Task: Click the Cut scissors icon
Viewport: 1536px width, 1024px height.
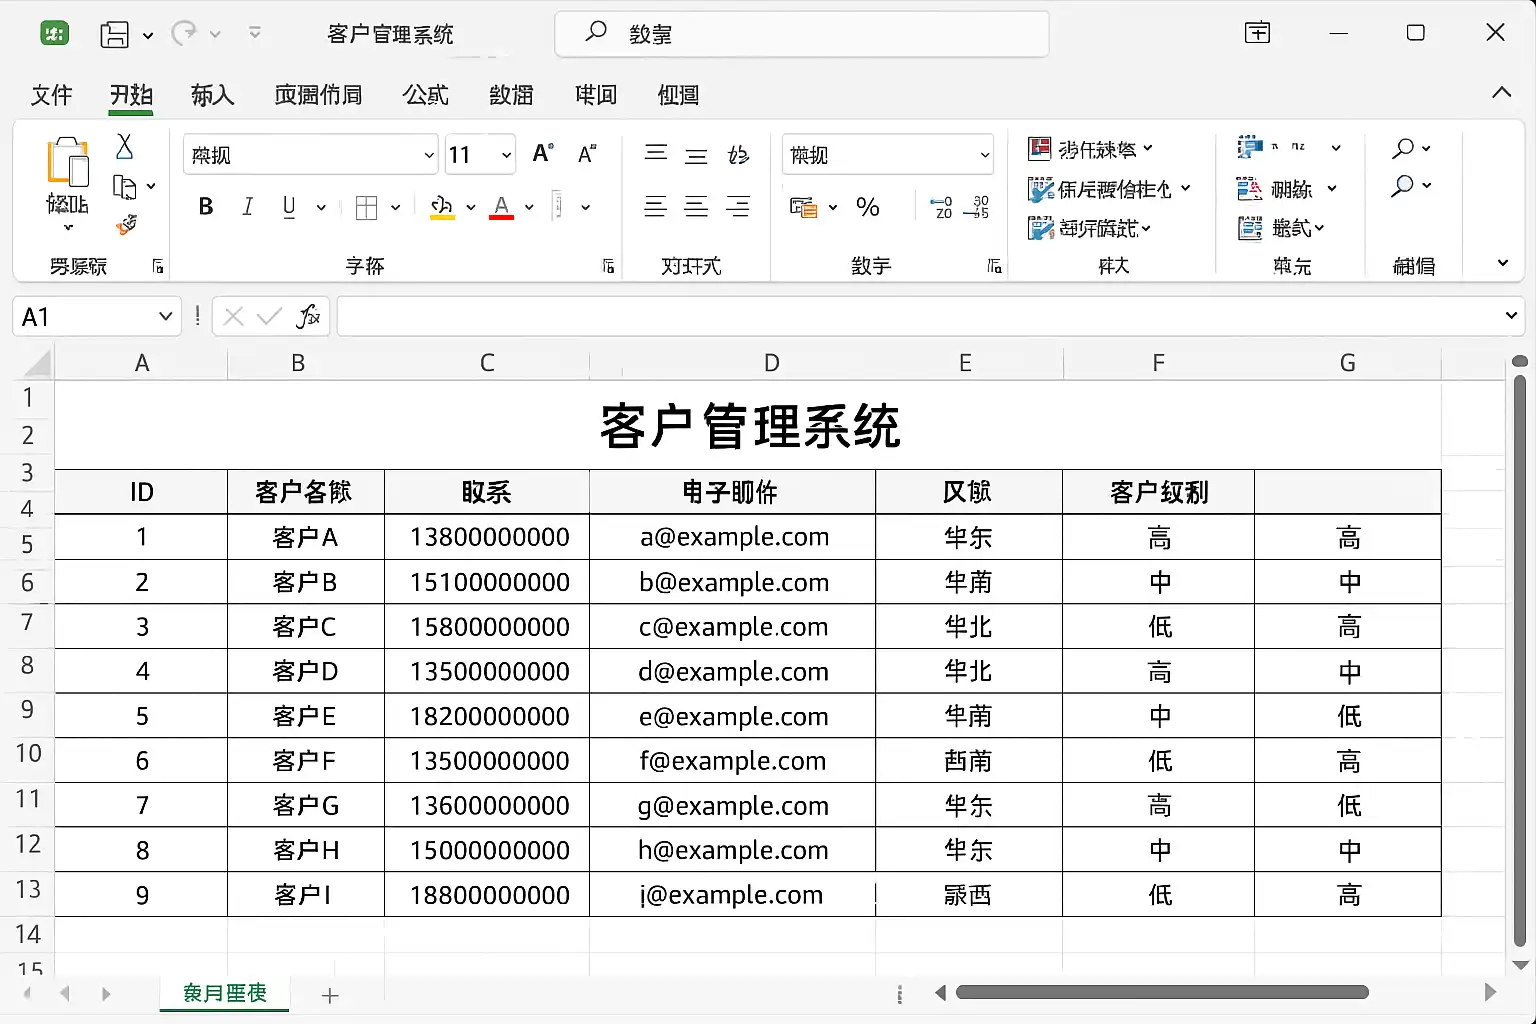Action: [125, 147]
